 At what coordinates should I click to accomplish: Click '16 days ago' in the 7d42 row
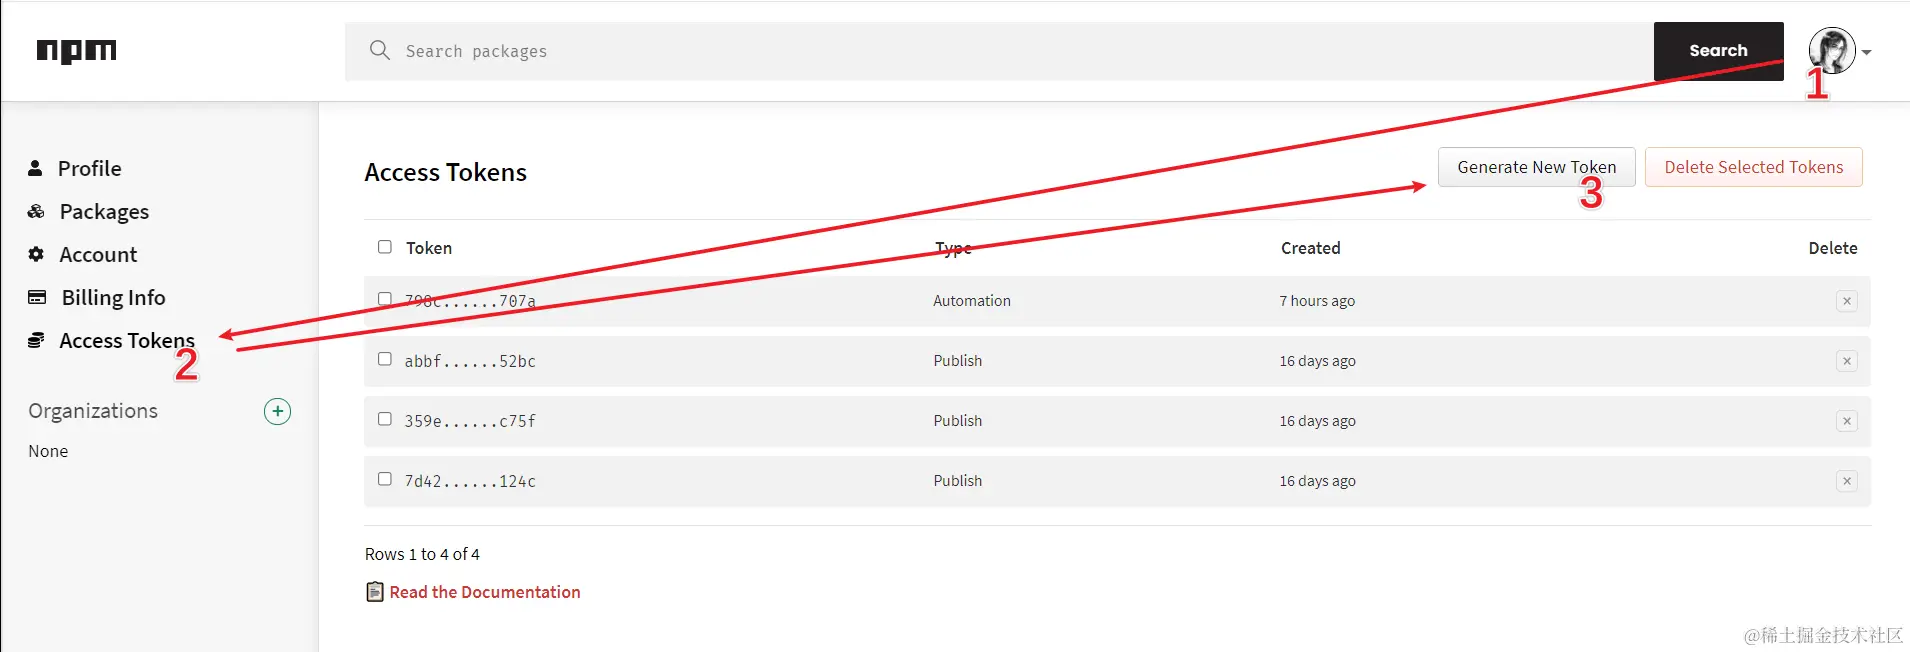pyautogui.click(x=1317, y=481)
